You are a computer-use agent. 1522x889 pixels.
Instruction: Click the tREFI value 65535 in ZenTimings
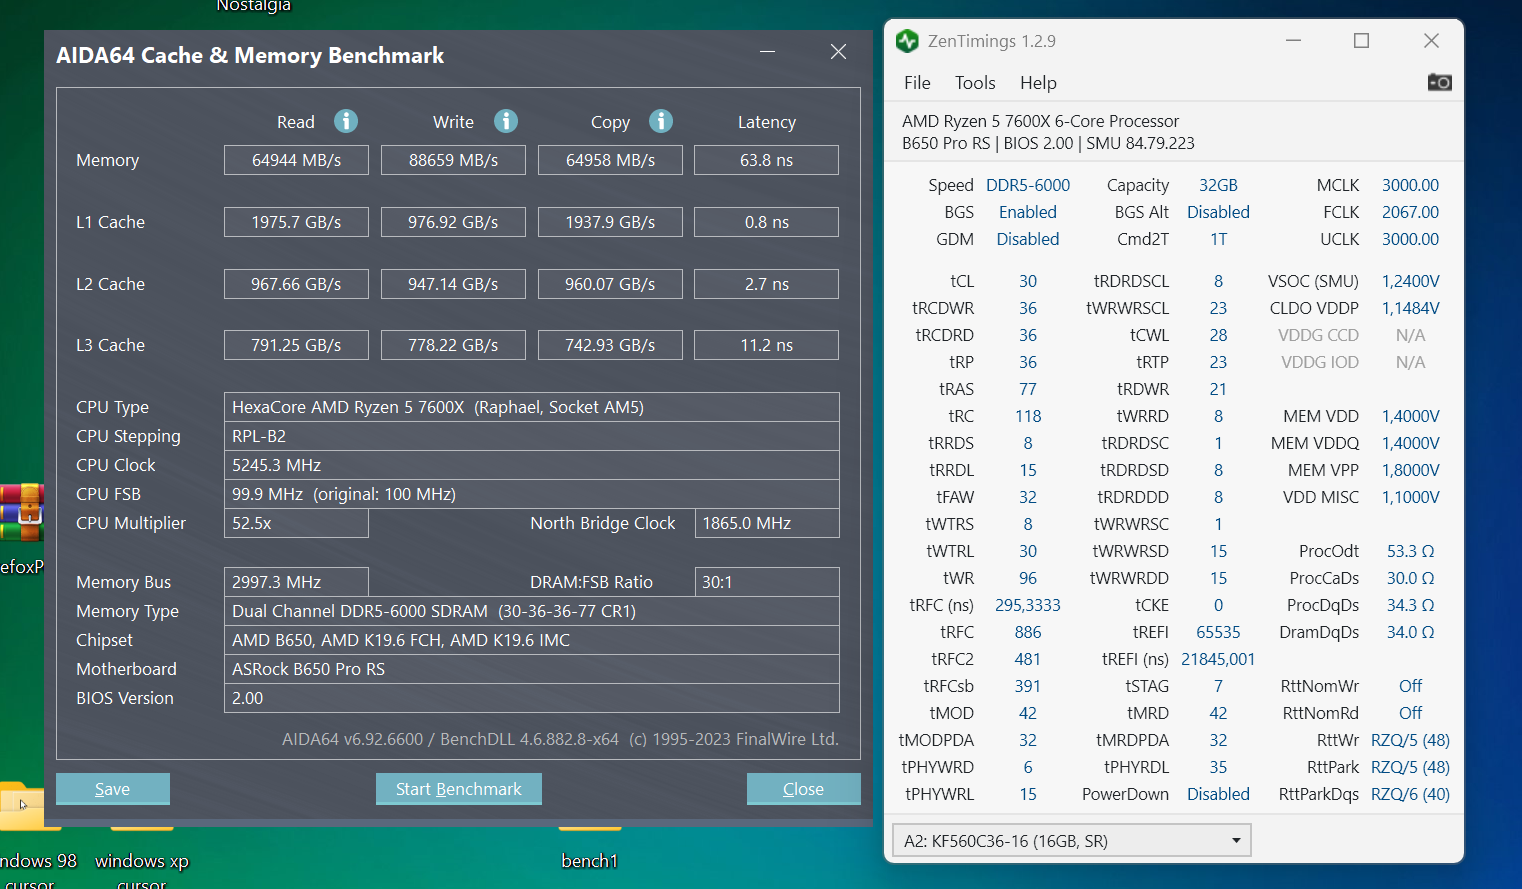[x=1218, y=632]
